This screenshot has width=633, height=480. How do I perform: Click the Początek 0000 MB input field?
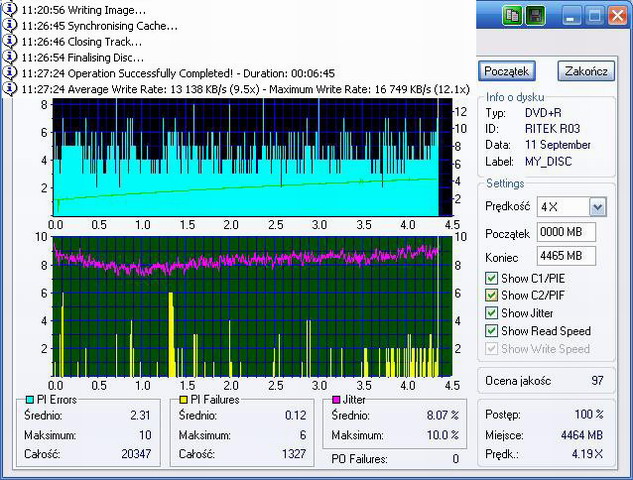click(x=566, y=232)
